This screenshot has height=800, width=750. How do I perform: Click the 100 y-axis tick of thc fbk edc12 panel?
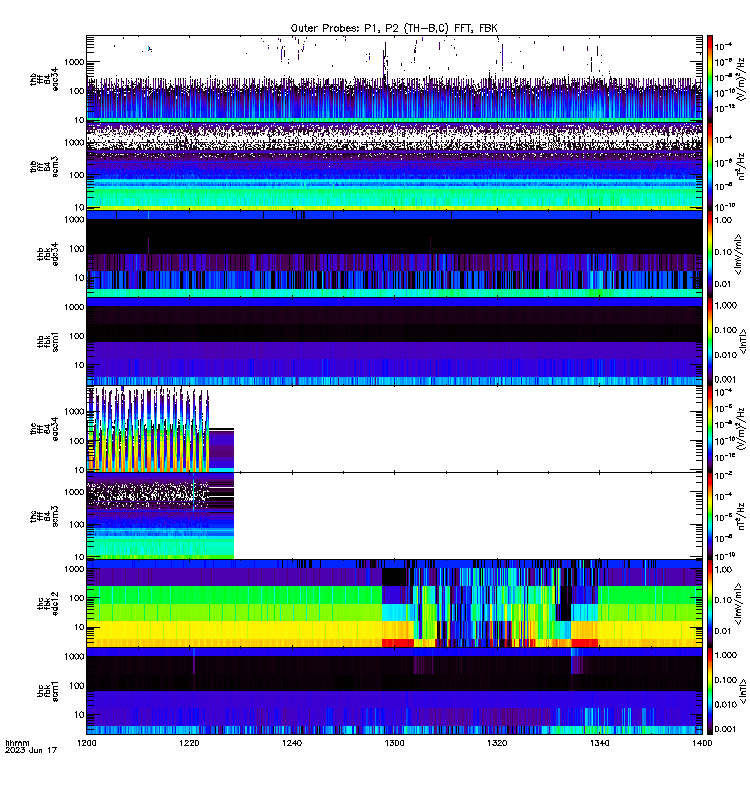(78, 598)
